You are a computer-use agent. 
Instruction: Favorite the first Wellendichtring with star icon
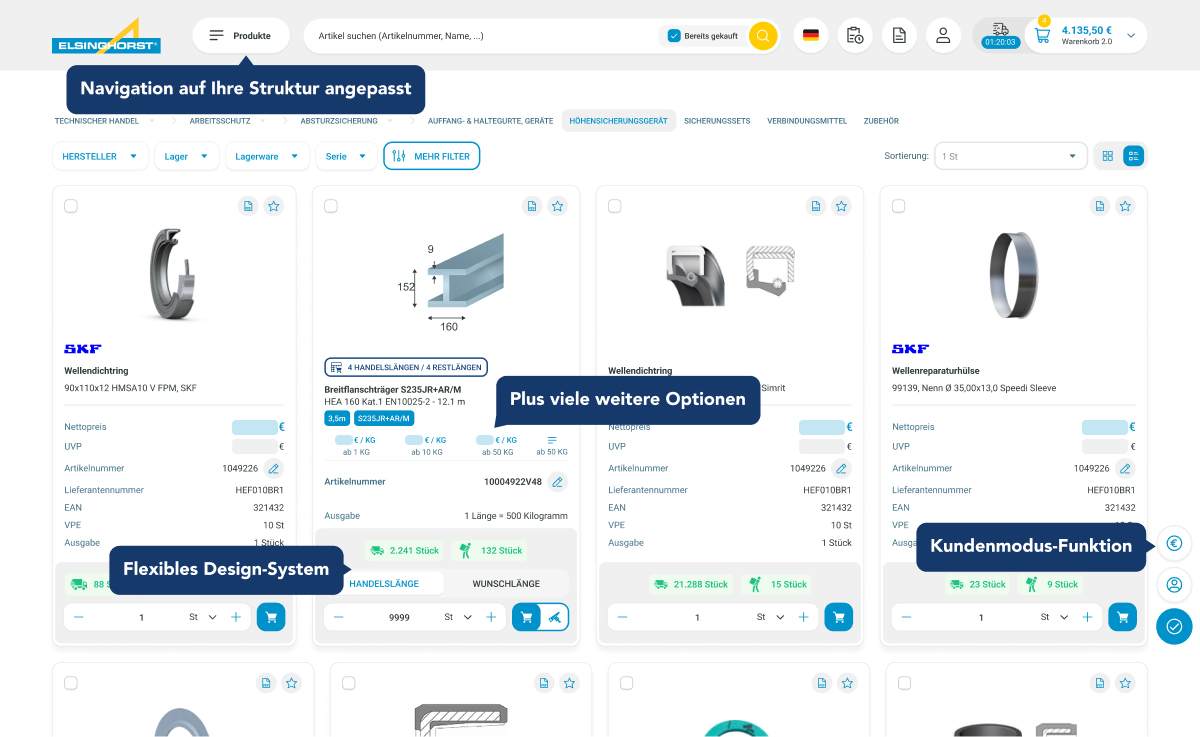coord(274,206)
